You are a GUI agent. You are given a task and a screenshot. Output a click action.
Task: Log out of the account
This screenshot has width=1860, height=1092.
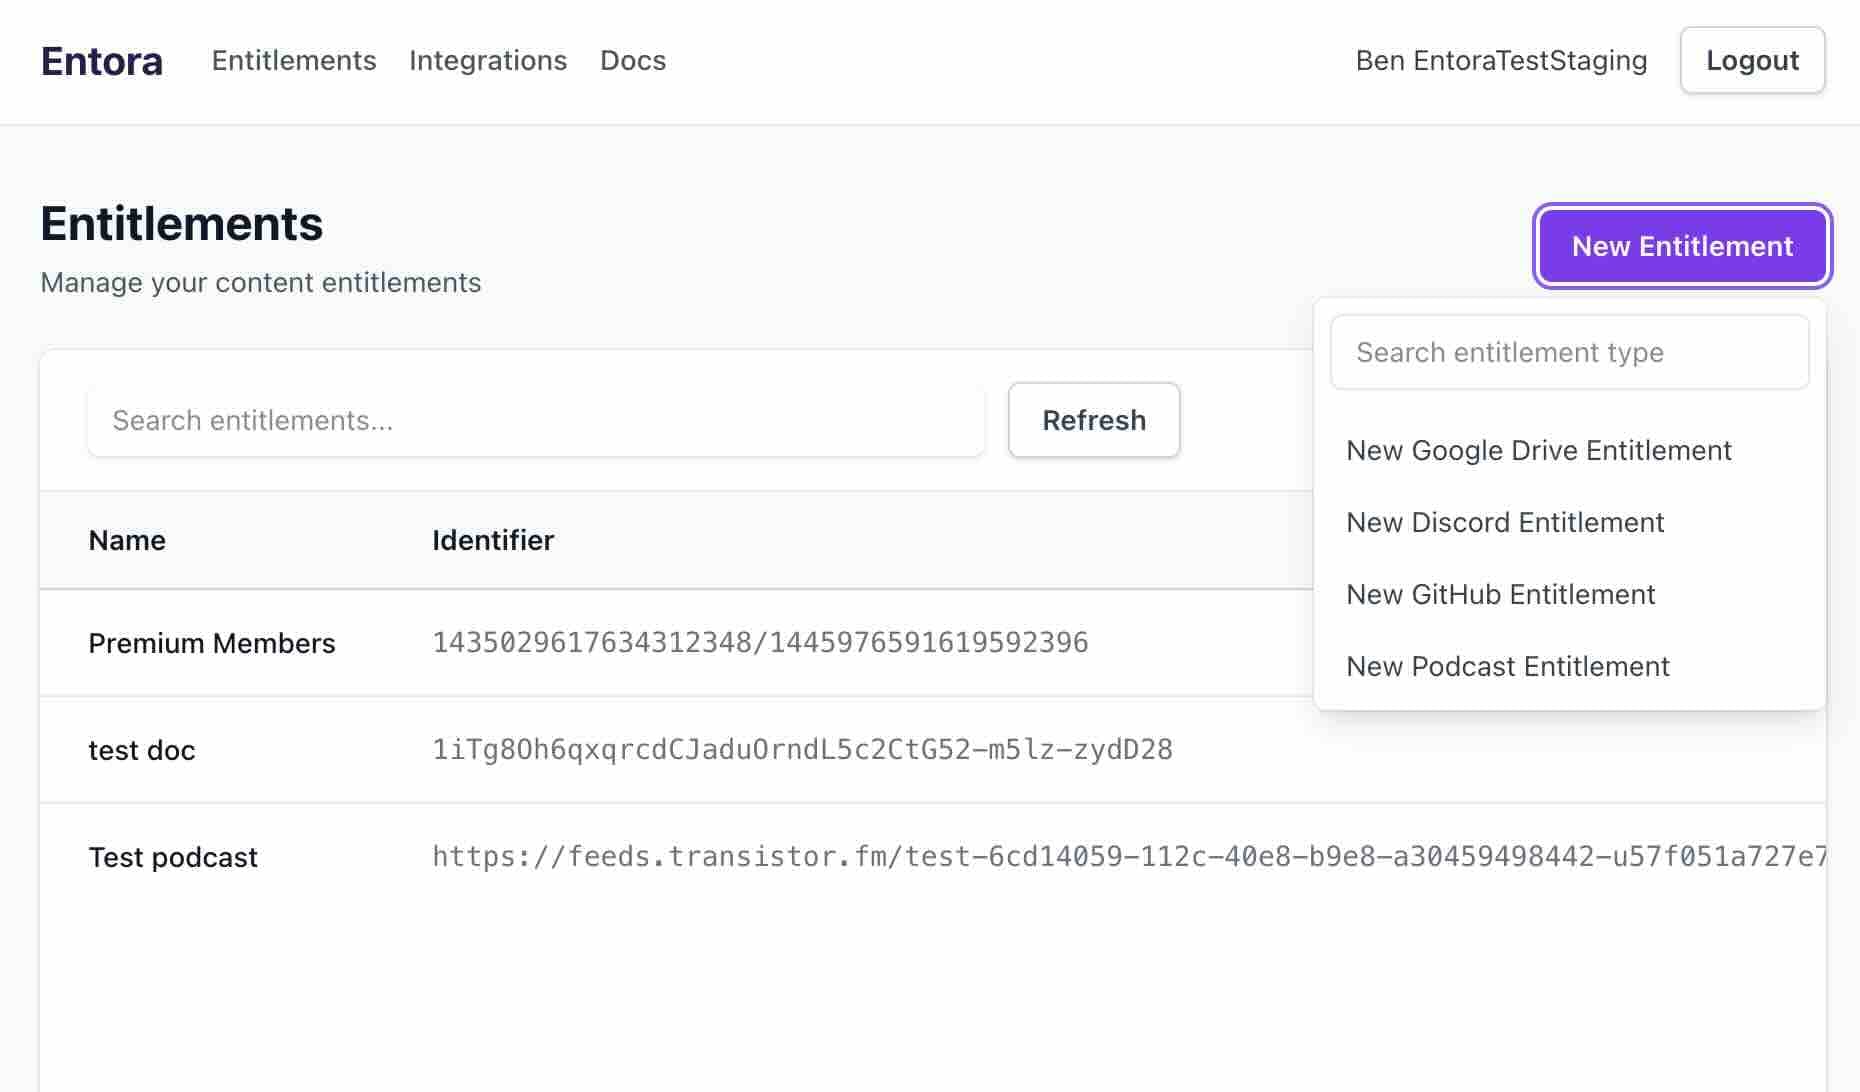pos(1752,60)
